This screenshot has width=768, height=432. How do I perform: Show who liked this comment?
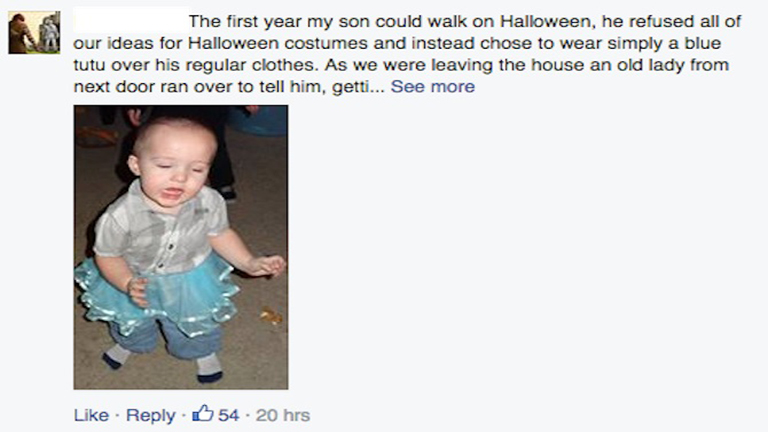[218, 415]
